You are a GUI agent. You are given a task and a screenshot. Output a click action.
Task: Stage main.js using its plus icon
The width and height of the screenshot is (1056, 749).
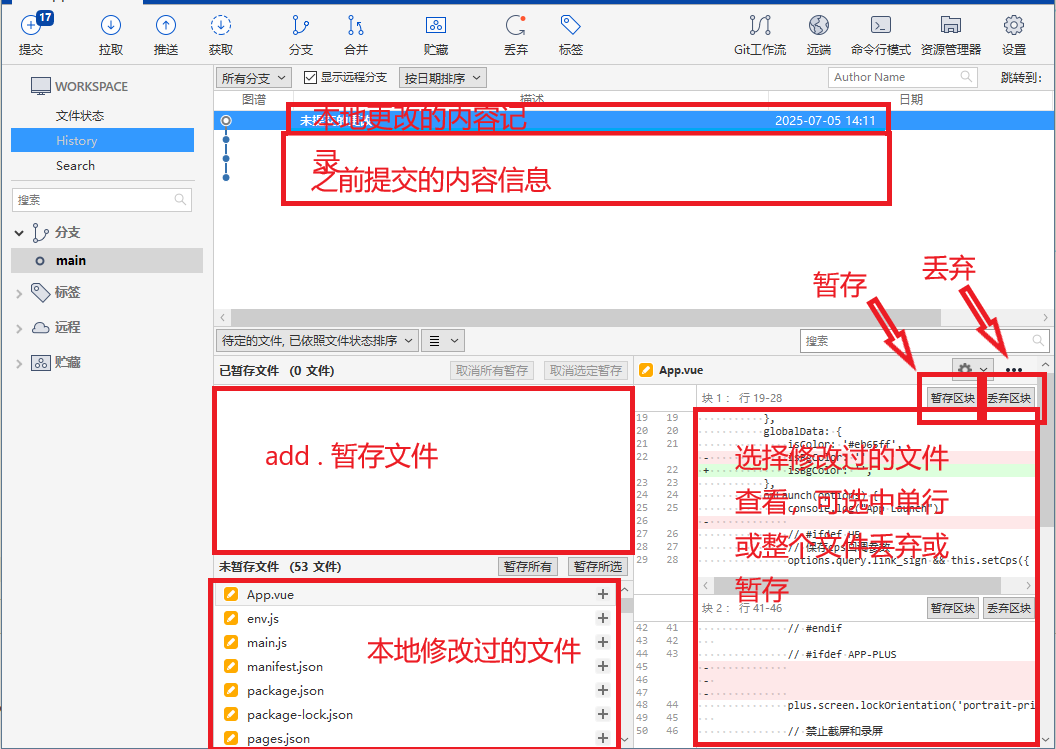603,642
